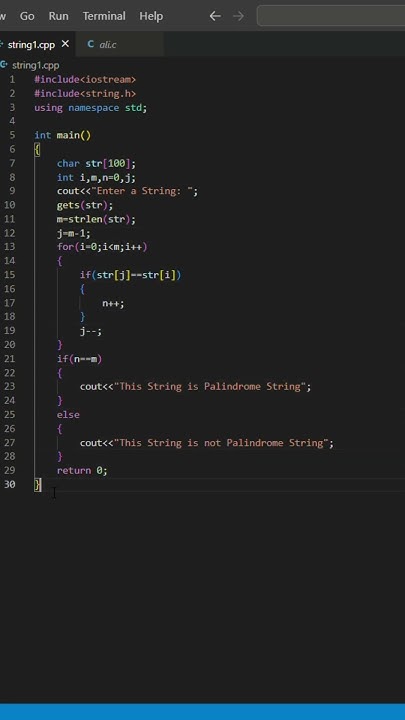
Task: Click the "is not Palindrome String" cout line
Action: [207, 443]
